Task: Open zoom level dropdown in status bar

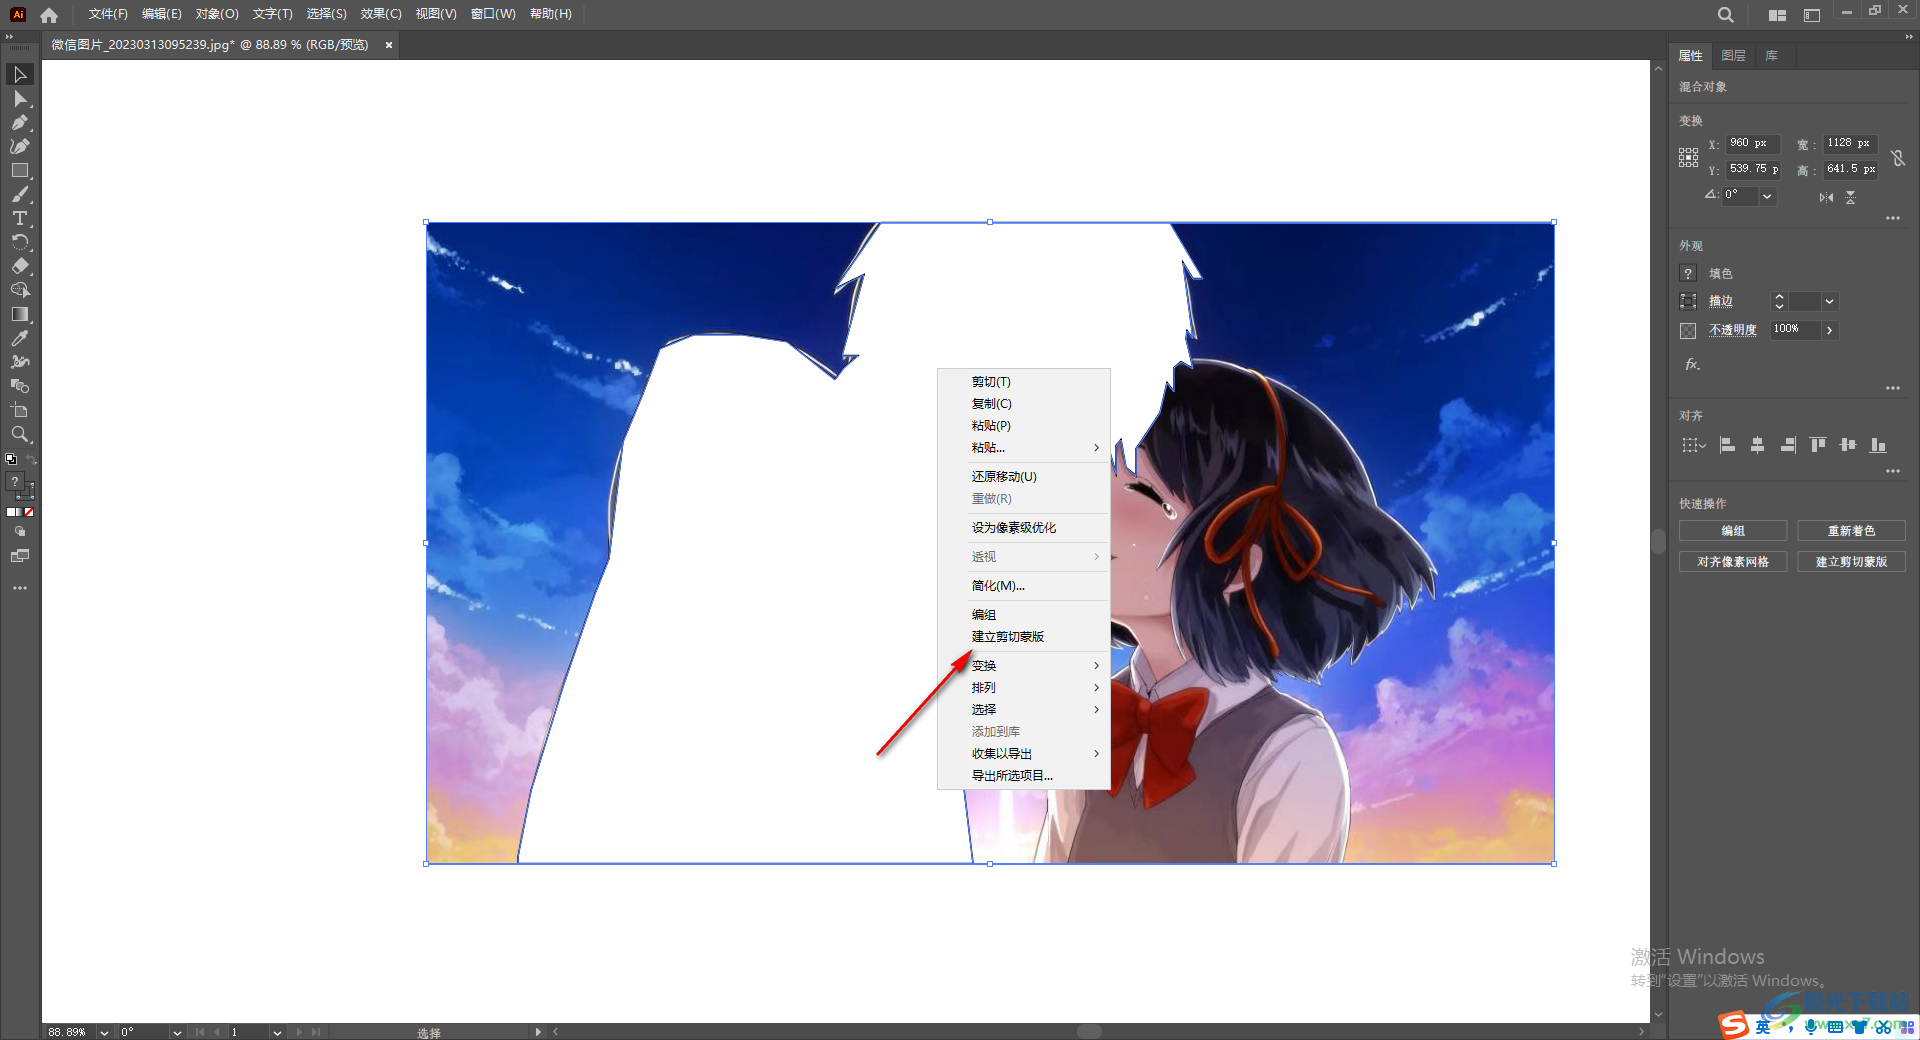Action: pos(104,1032)
